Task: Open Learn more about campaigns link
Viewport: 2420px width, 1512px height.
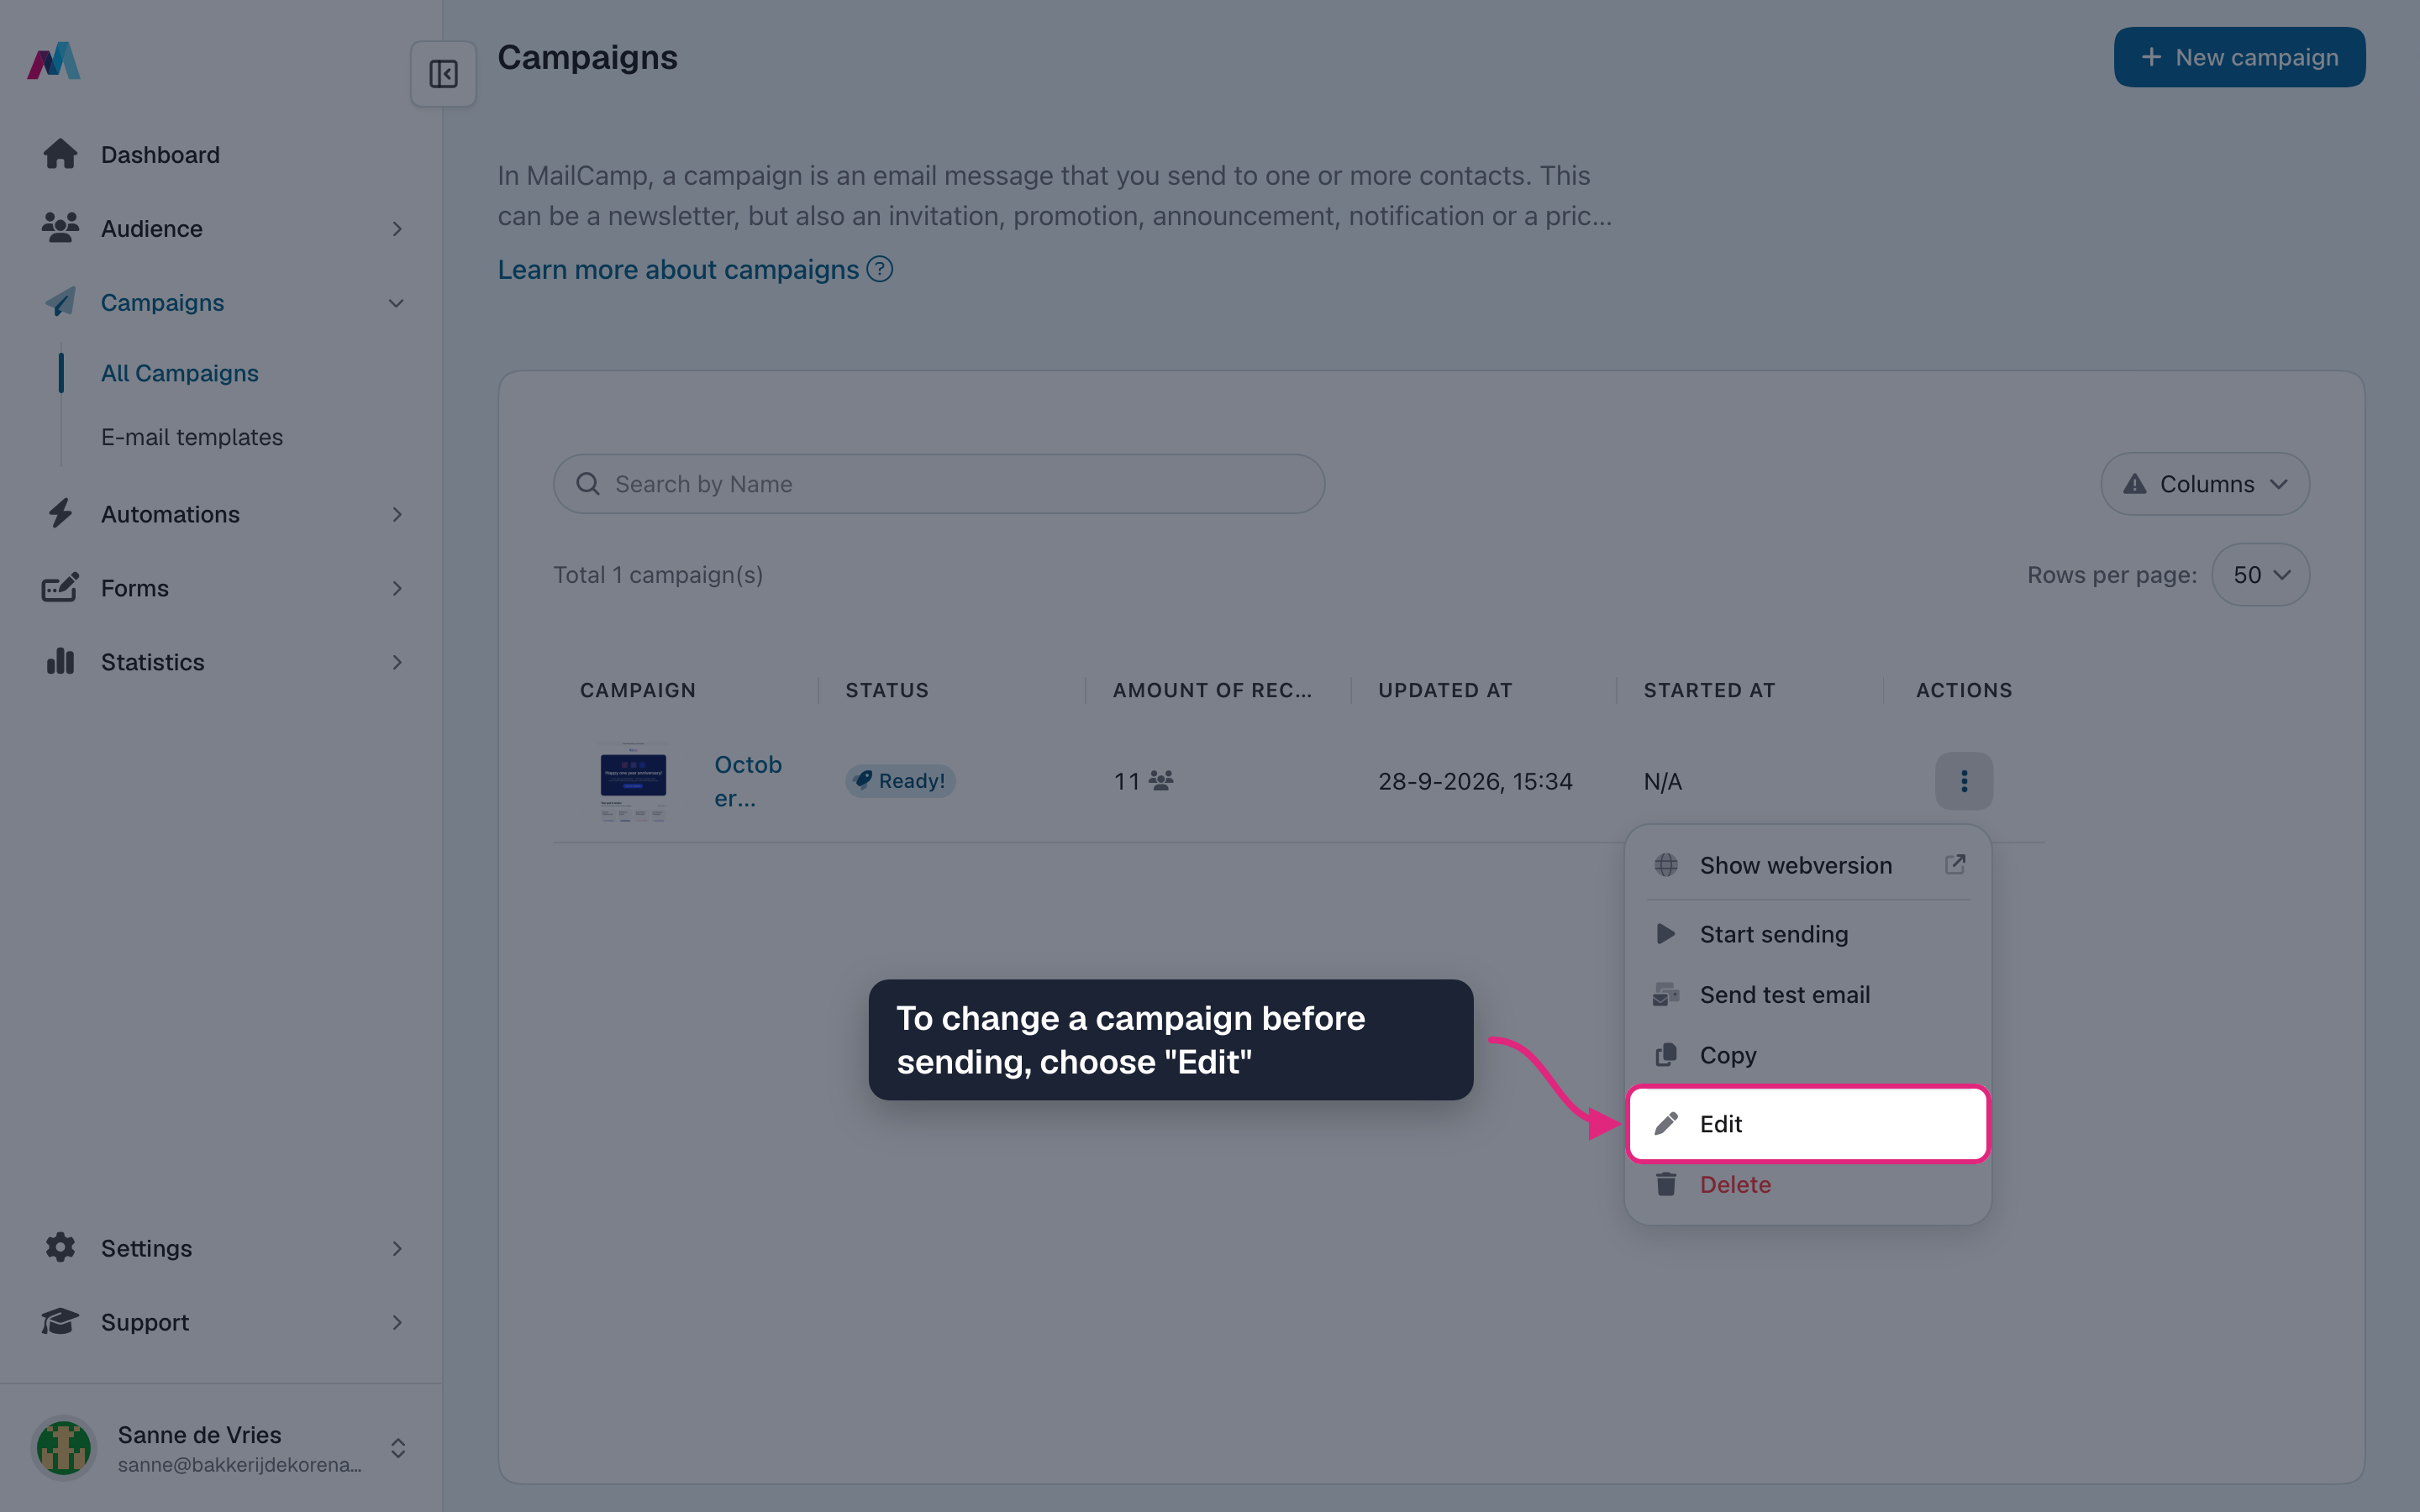Action: point(678,269)
